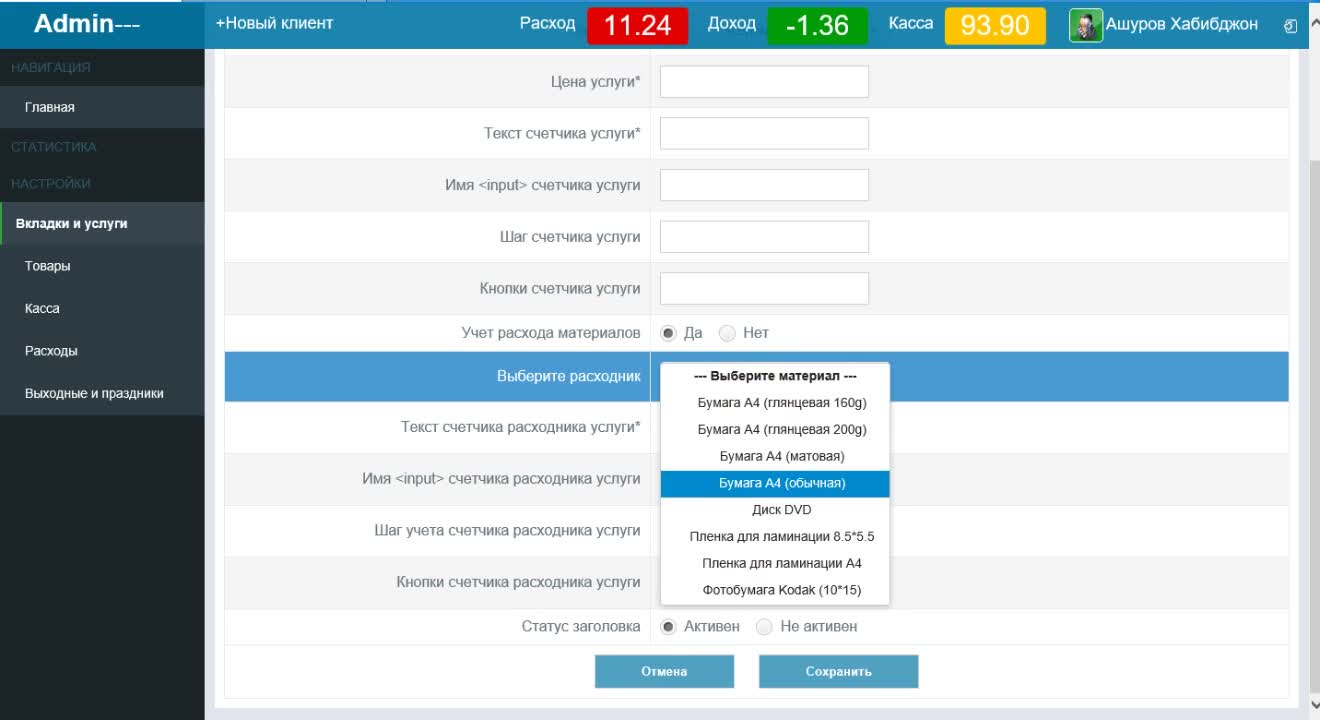Choose 'Бумага А4 (обычная)' from material list
Viewport: 1320px width, 720px height.
pos(775,483)
